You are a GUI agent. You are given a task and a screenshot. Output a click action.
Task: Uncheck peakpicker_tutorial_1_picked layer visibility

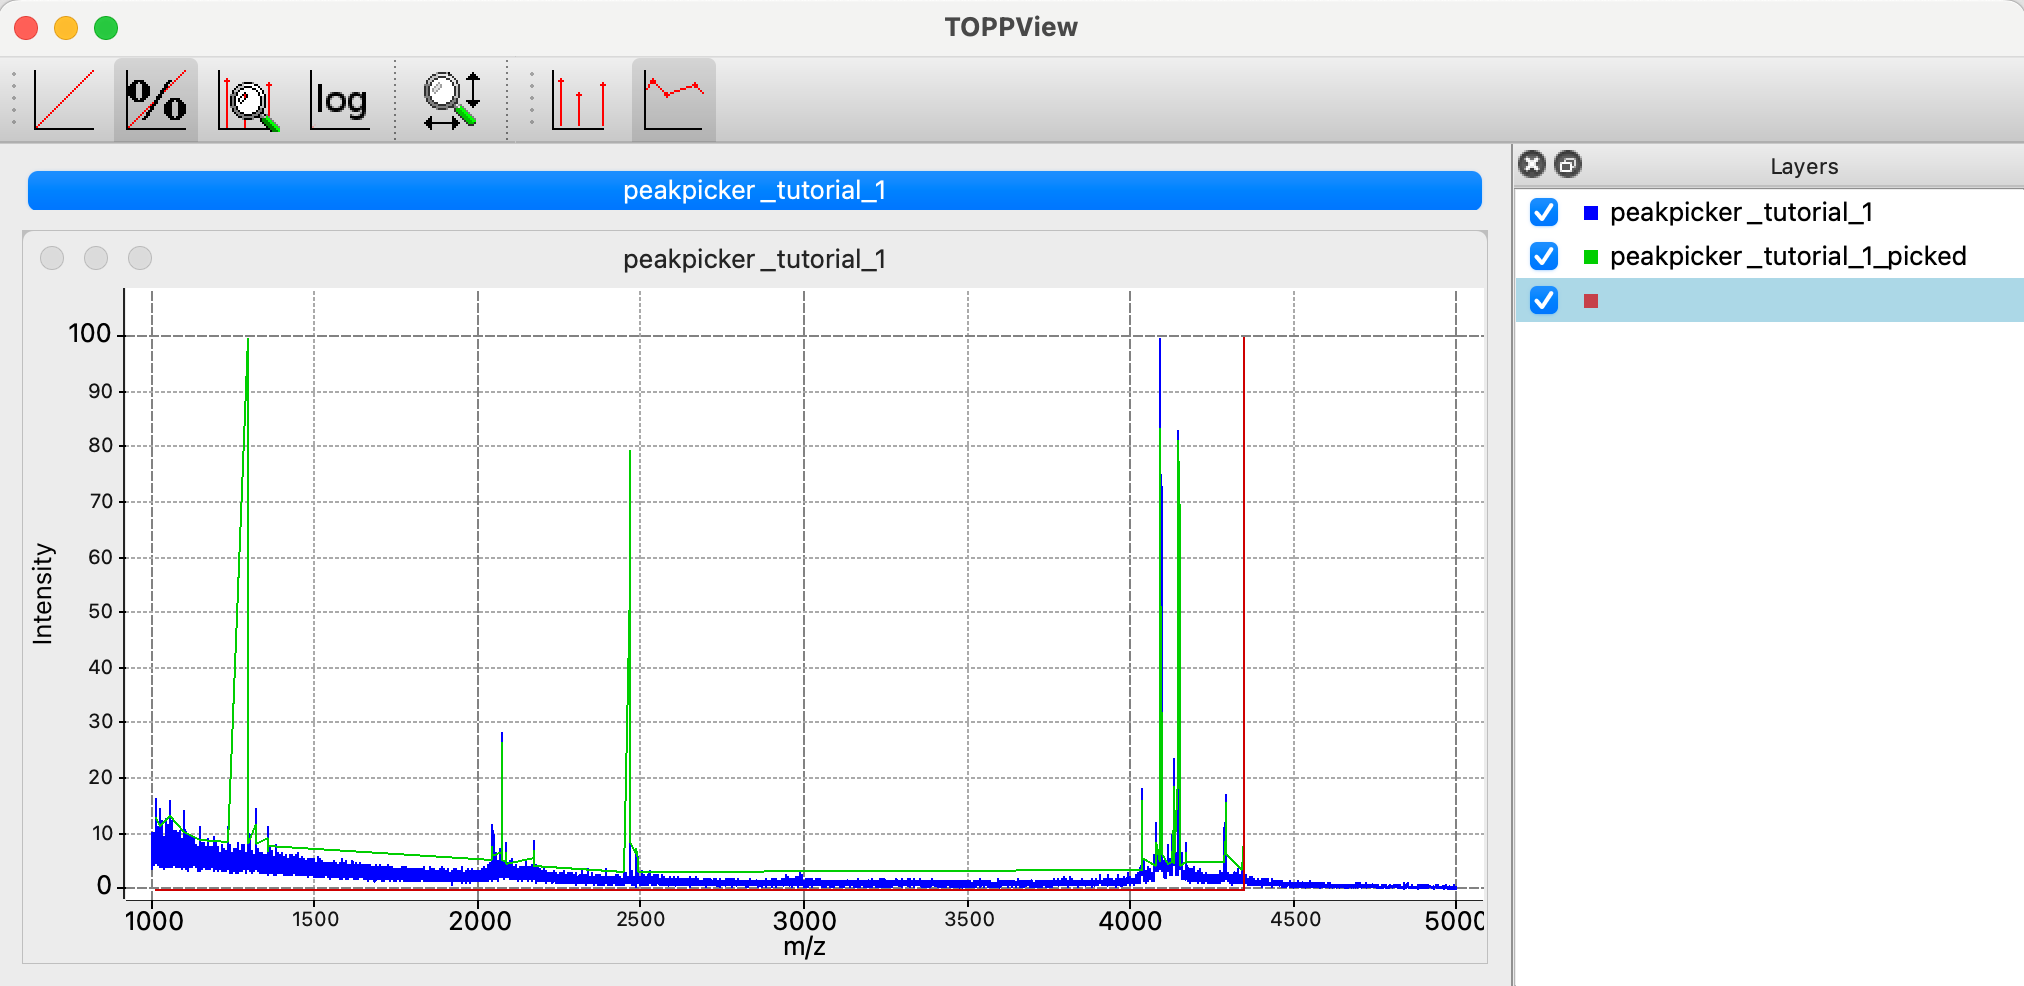point(1544,256)
